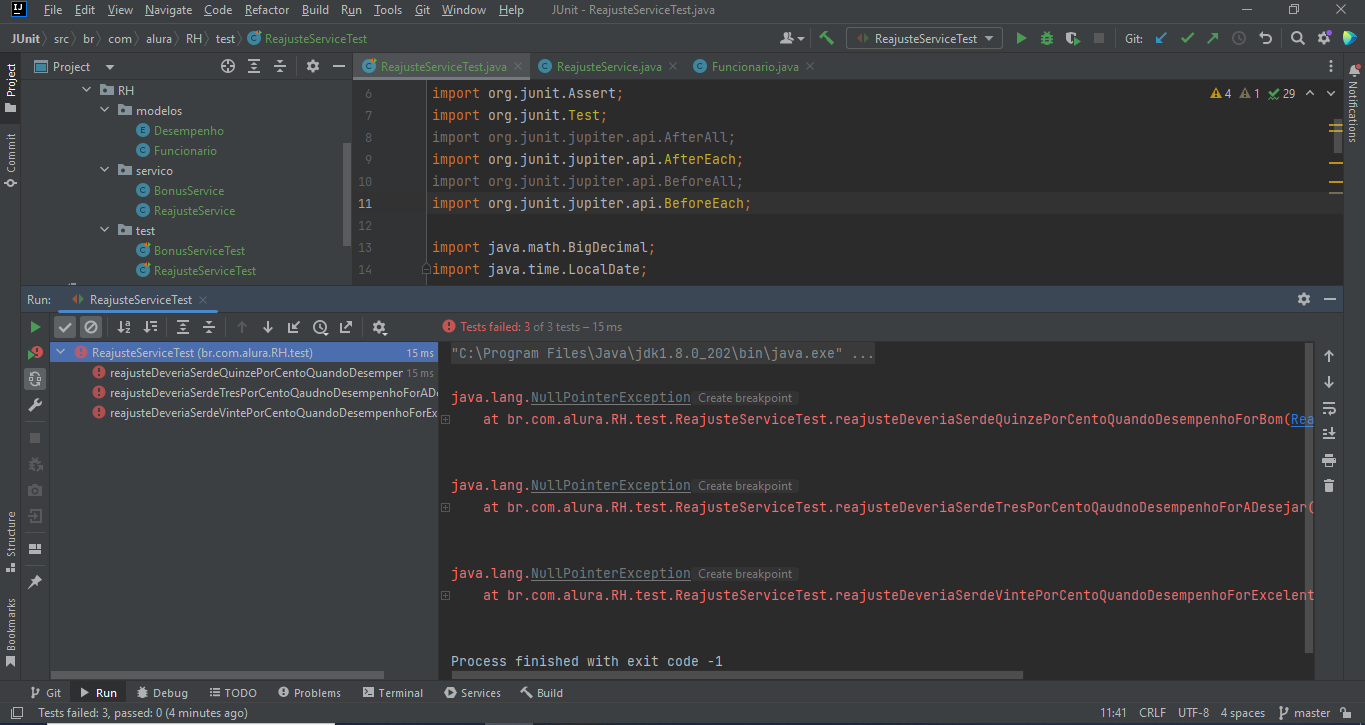The width and height of the screenshot is (1365, 725).
Task: Click the Git commit checkmark icon
Action: [x=1187, y=38]
